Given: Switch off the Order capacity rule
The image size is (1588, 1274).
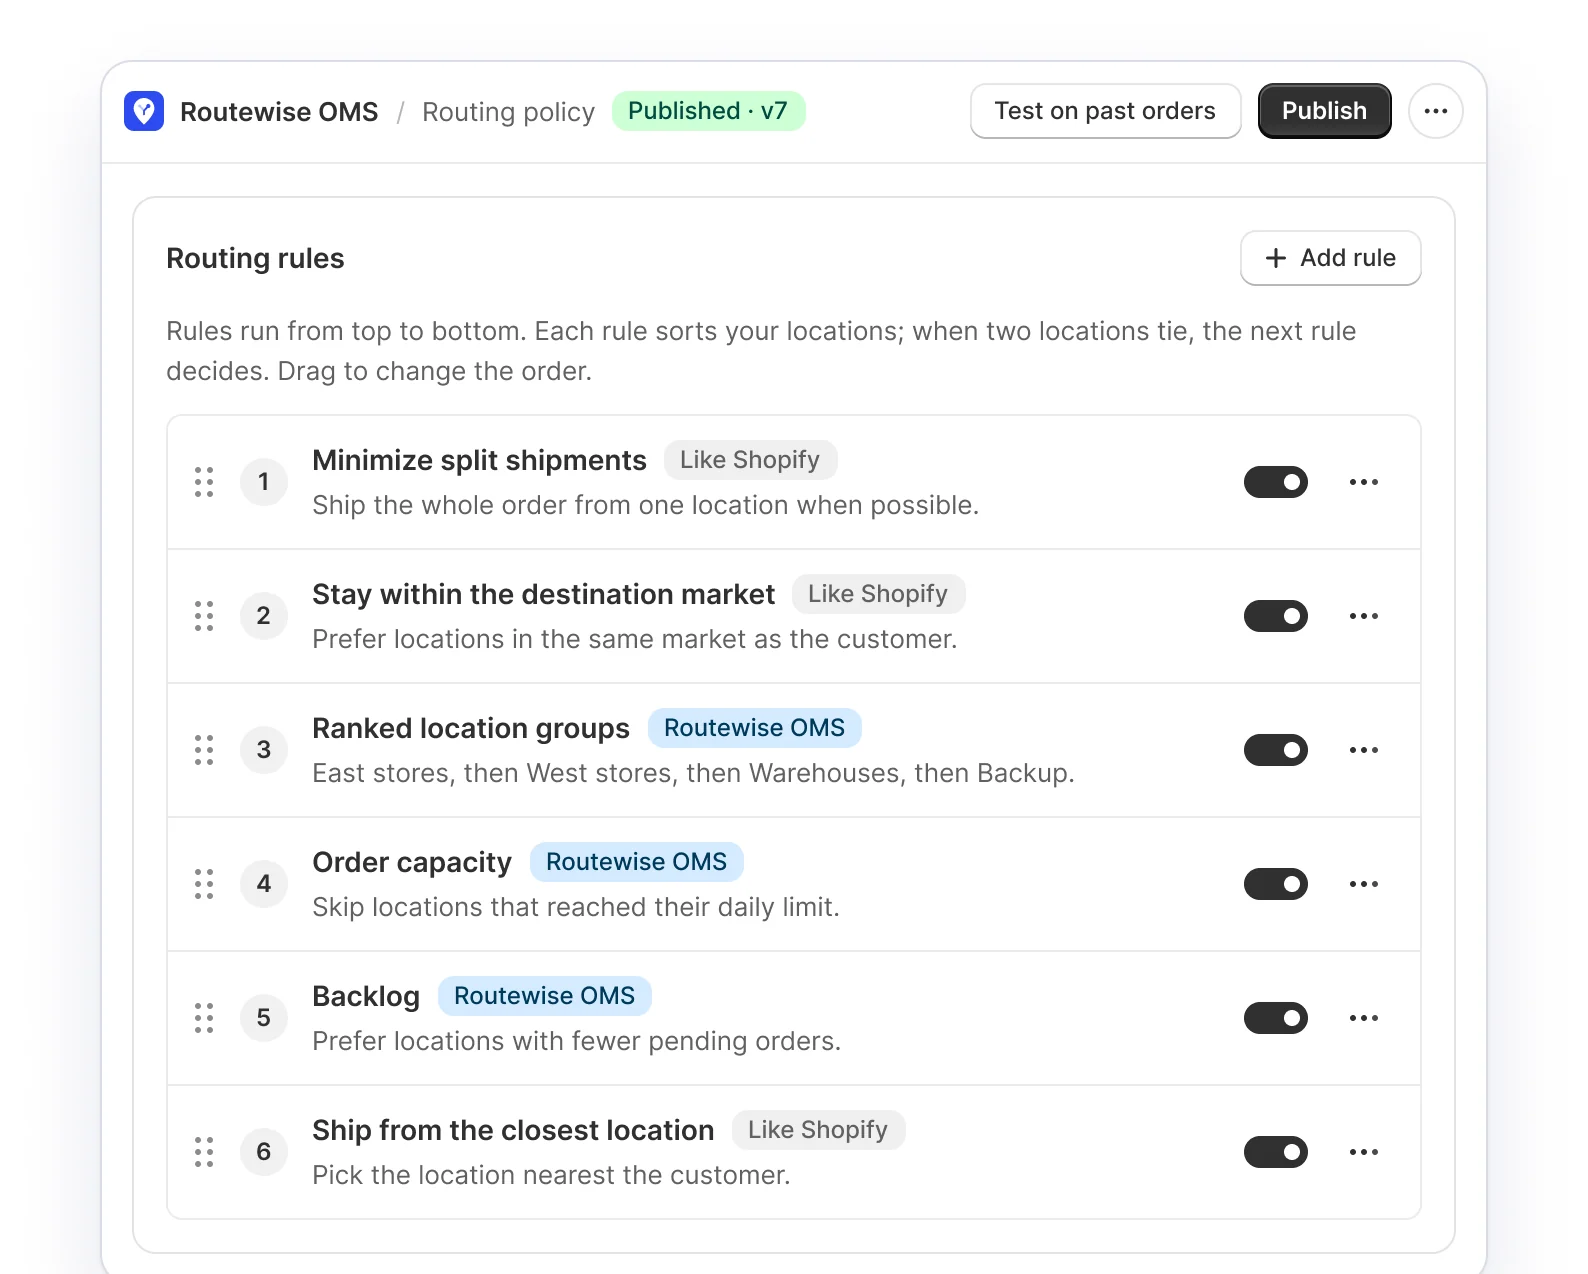Looking at the screenshot, I should coord(1276,884).
